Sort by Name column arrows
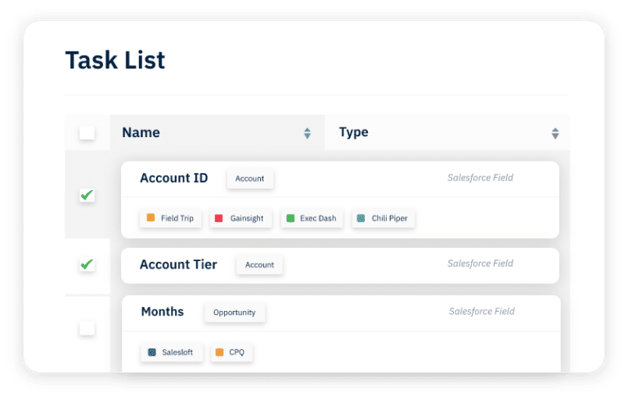 coord(307,133)
